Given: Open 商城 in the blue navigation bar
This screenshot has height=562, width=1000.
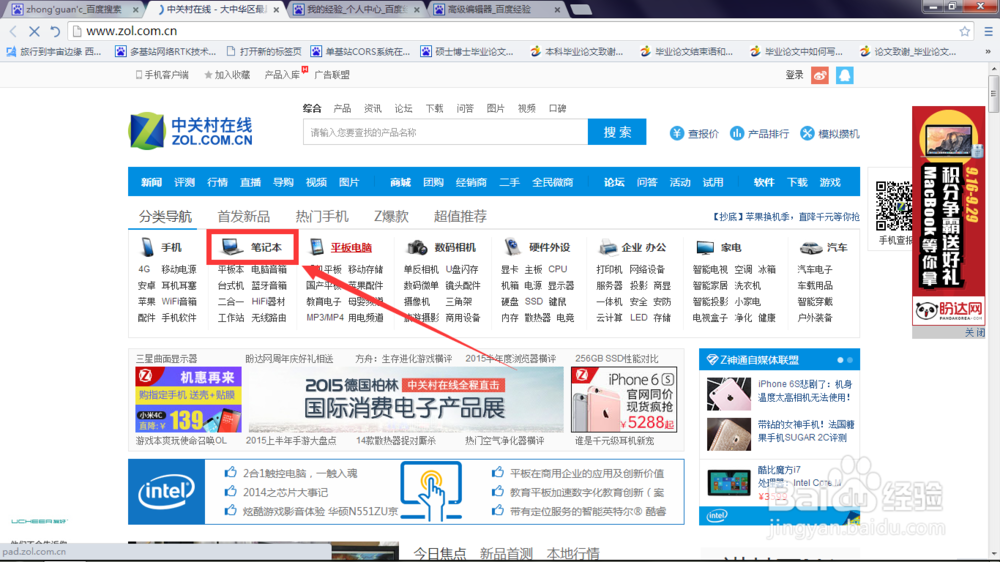Looking at the screenshot, I should pos(400,182).
